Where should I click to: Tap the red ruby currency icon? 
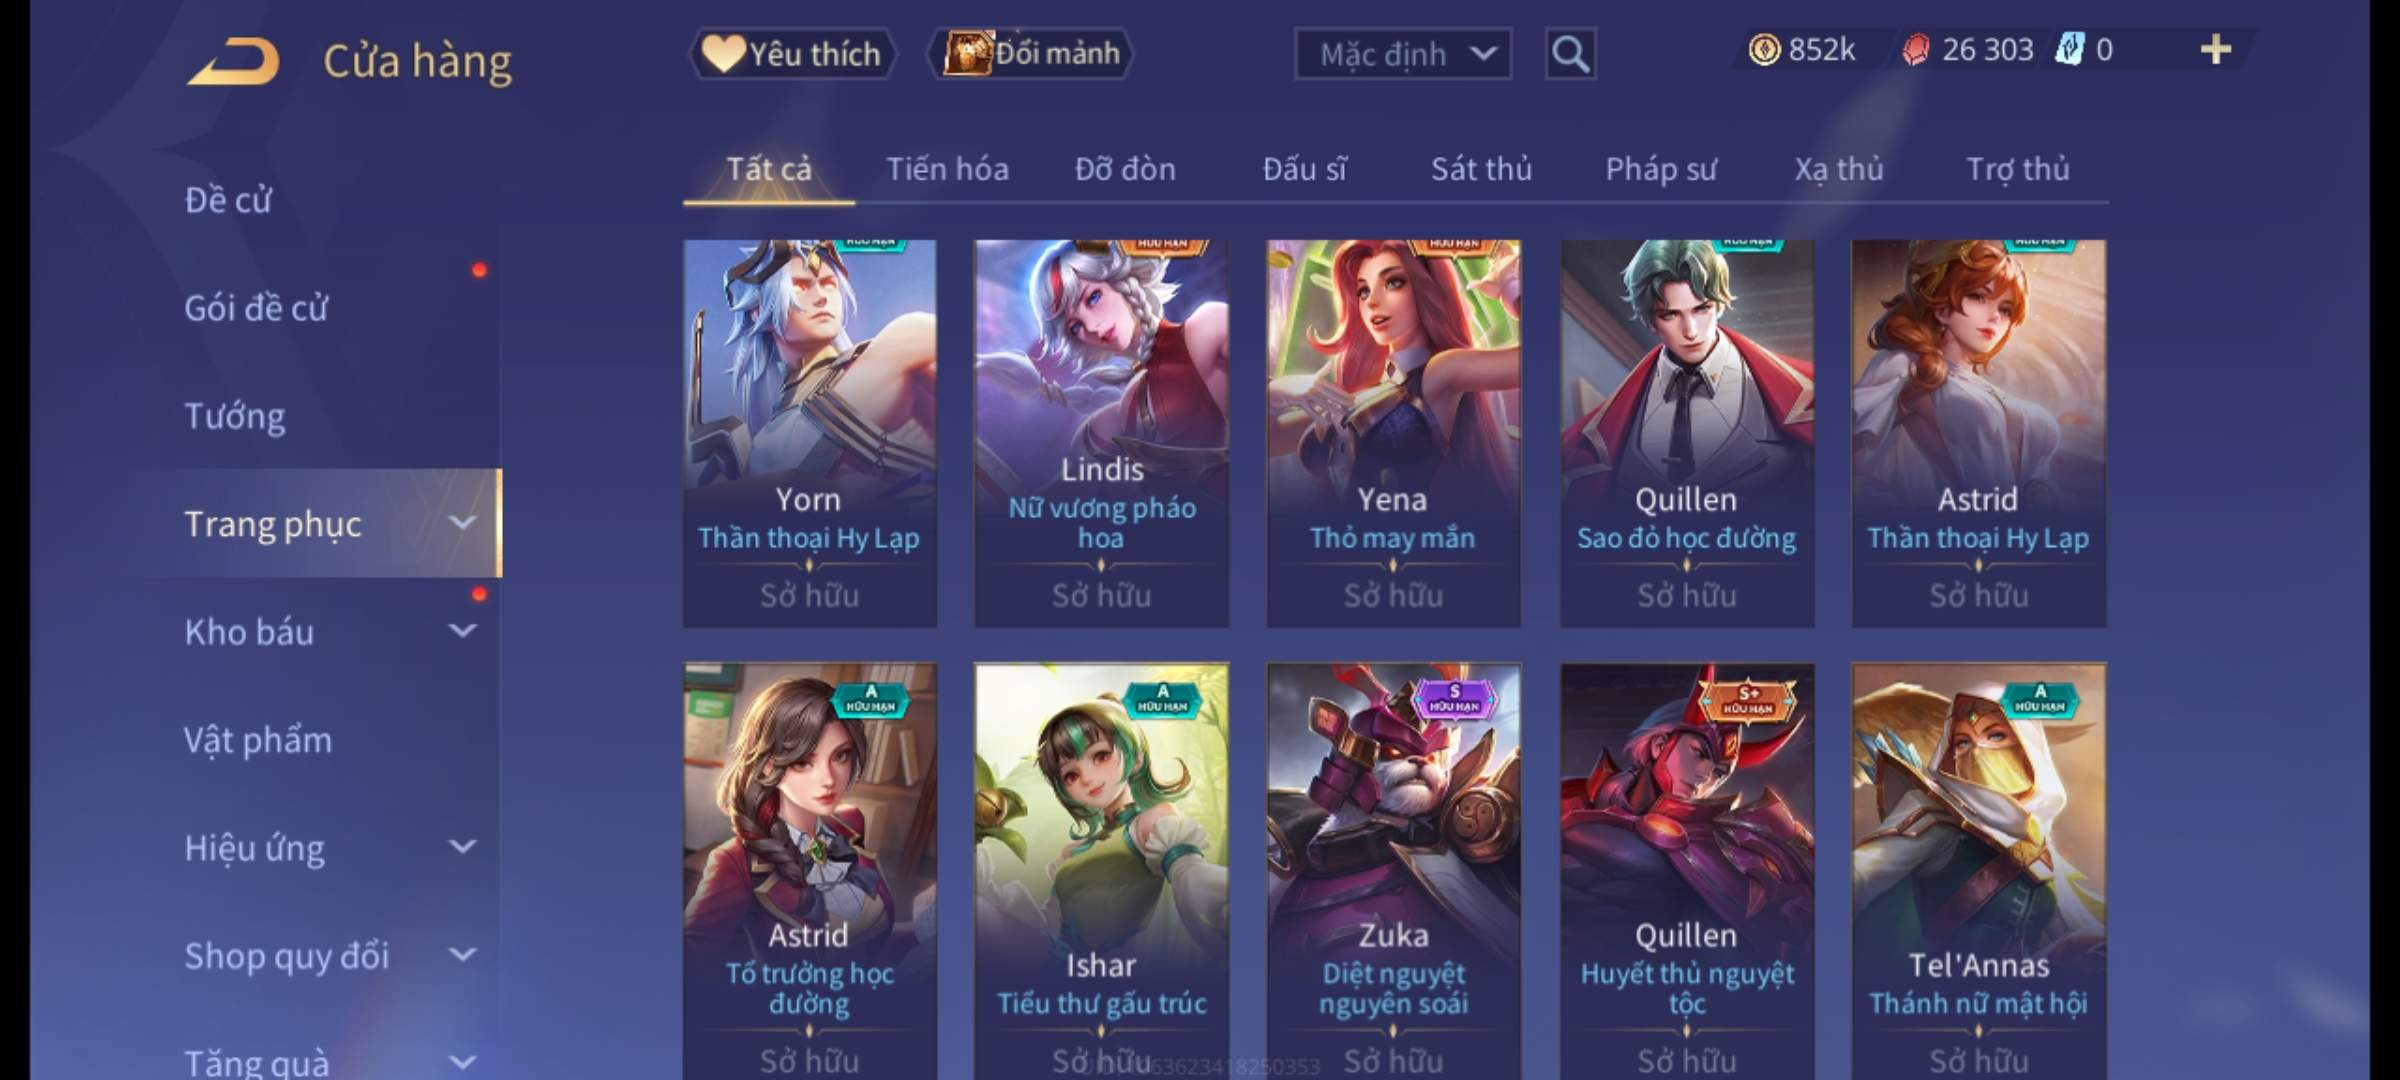tap(1915, 50)
